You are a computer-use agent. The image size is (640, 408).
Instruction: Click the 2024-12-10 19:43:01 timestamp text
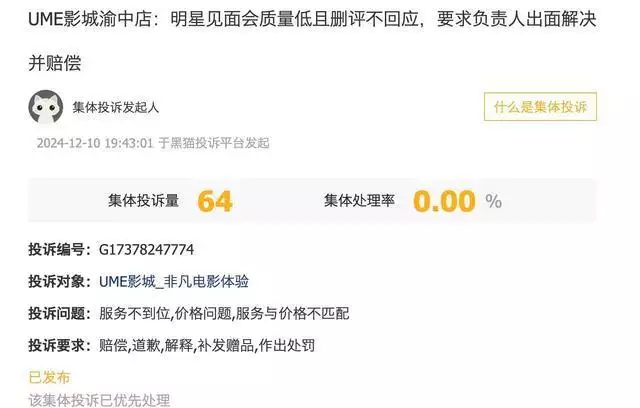pyautogui.click(x=95, y=143)
